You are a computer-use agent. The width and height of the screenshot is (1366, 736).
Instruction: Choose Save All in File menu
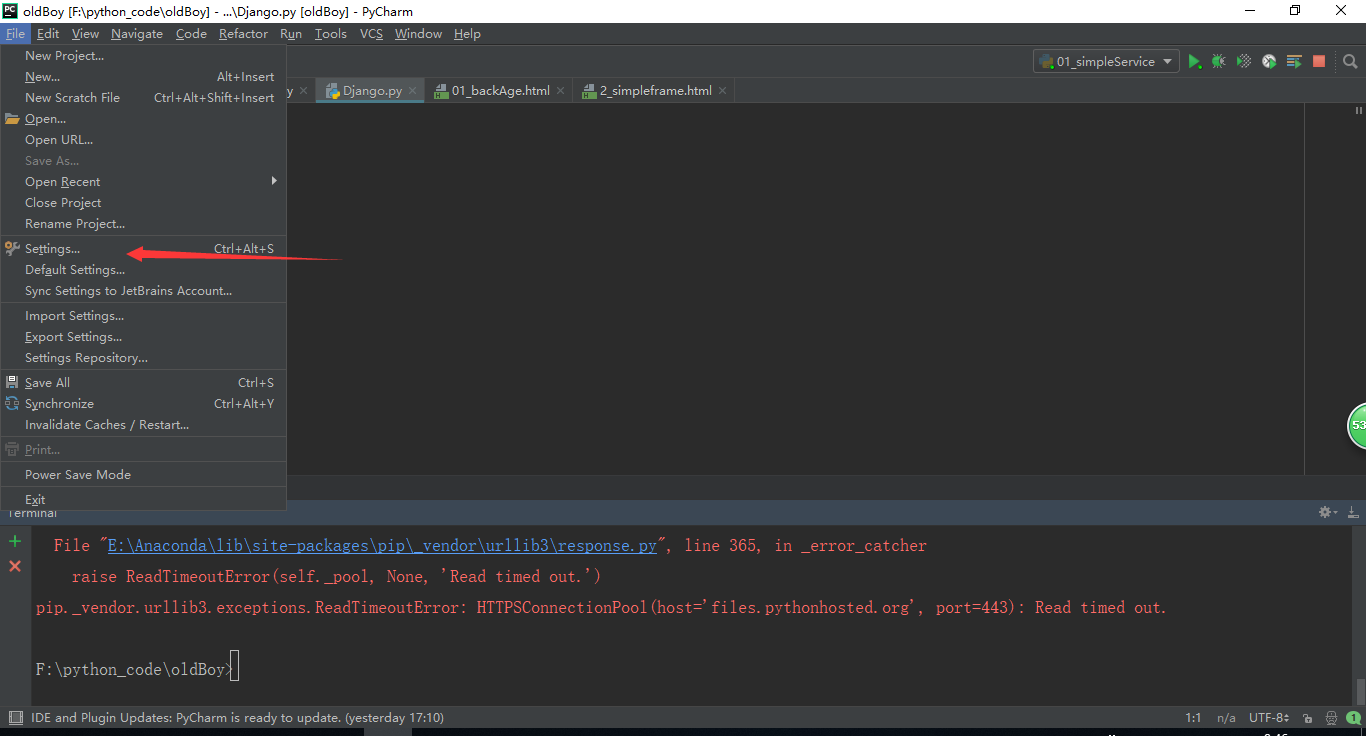coord(143,383)
